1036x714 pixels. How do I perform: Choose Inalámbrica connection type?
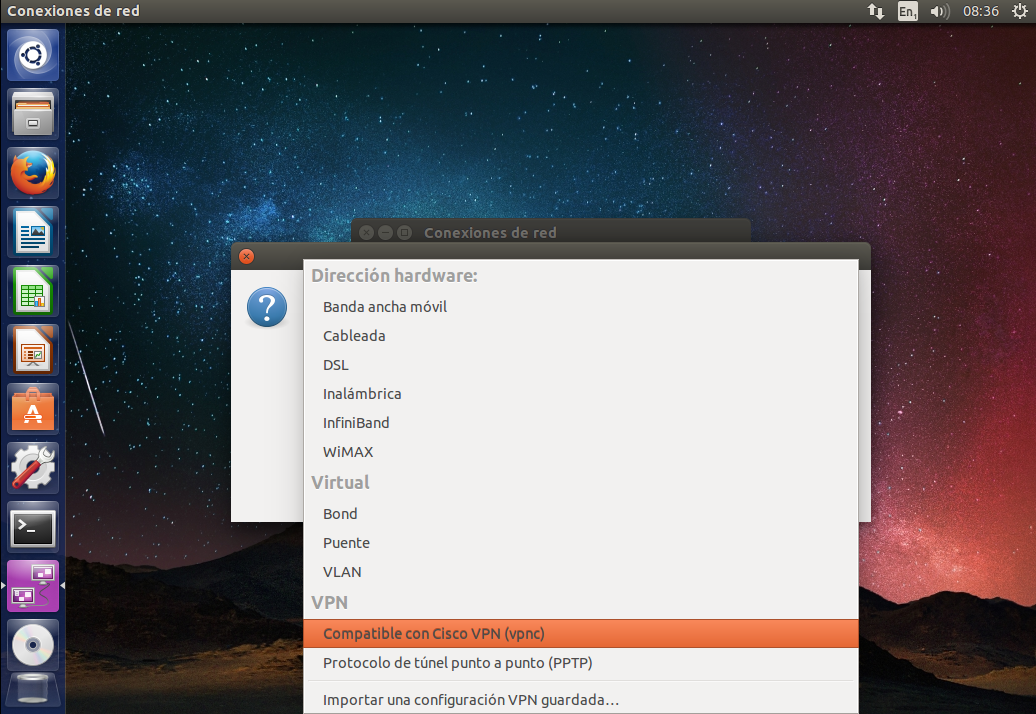click(581, 394)
